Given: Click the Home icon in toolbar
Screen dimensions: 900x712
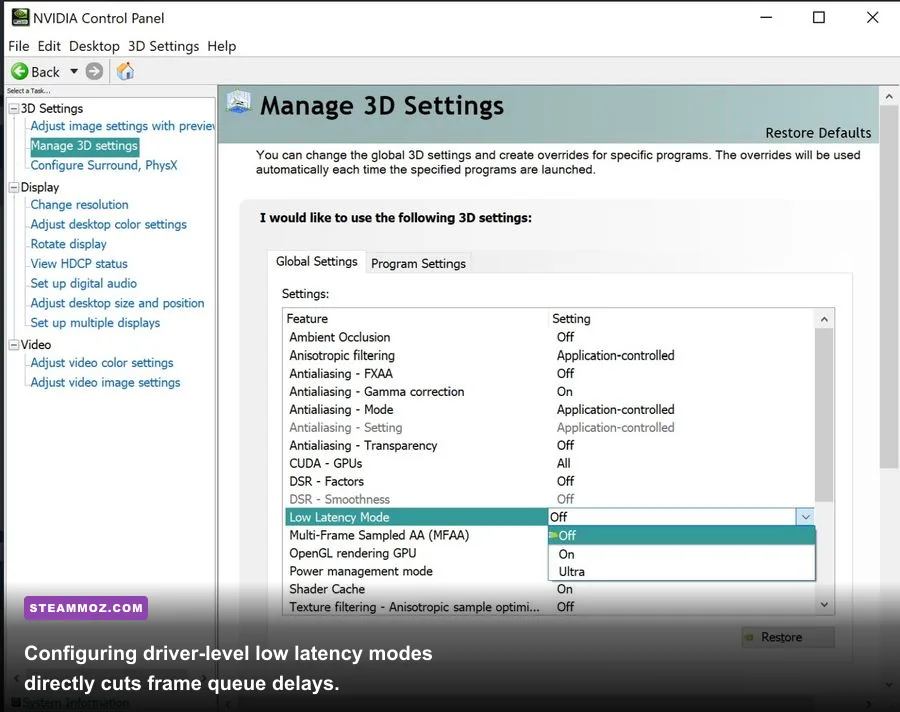Looking at the screenshot, I should [125, 71].
